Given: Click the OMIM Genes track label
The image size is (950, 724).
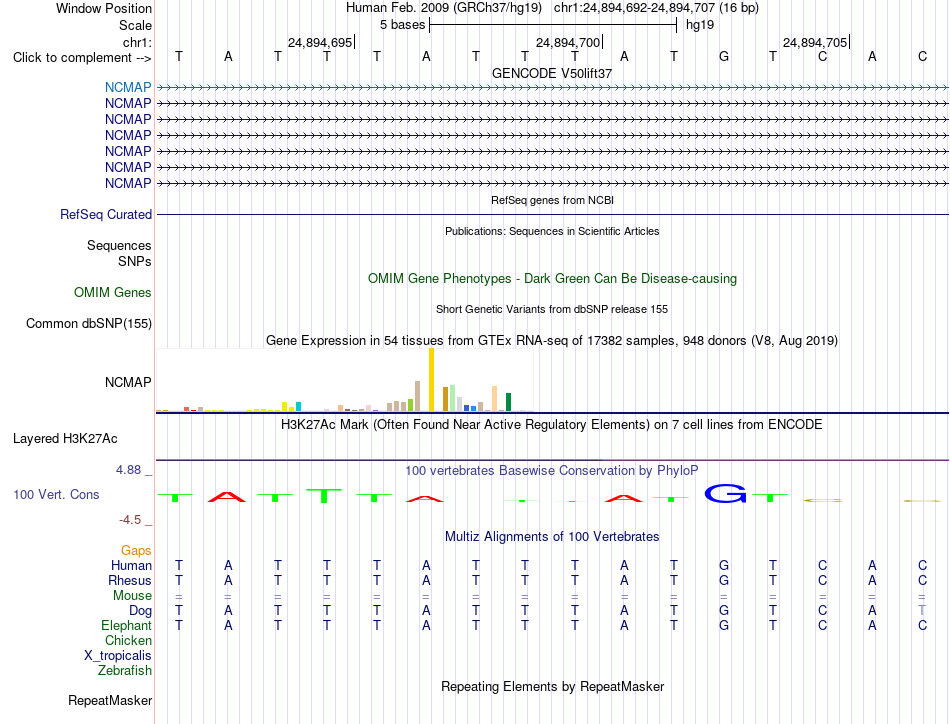Looking at the screenshot, I should pos(113,293).
